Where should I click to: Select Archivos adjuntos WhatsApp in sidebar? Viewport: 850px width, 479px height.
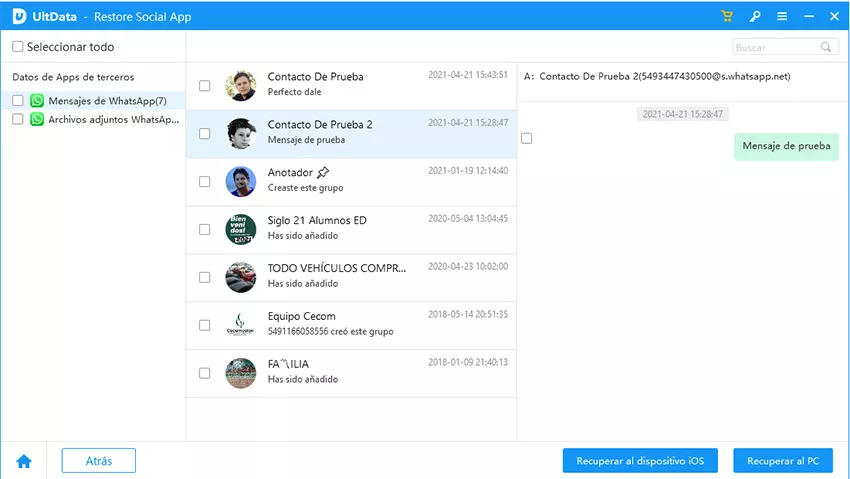pyautogui.click(x=114, y=119)
